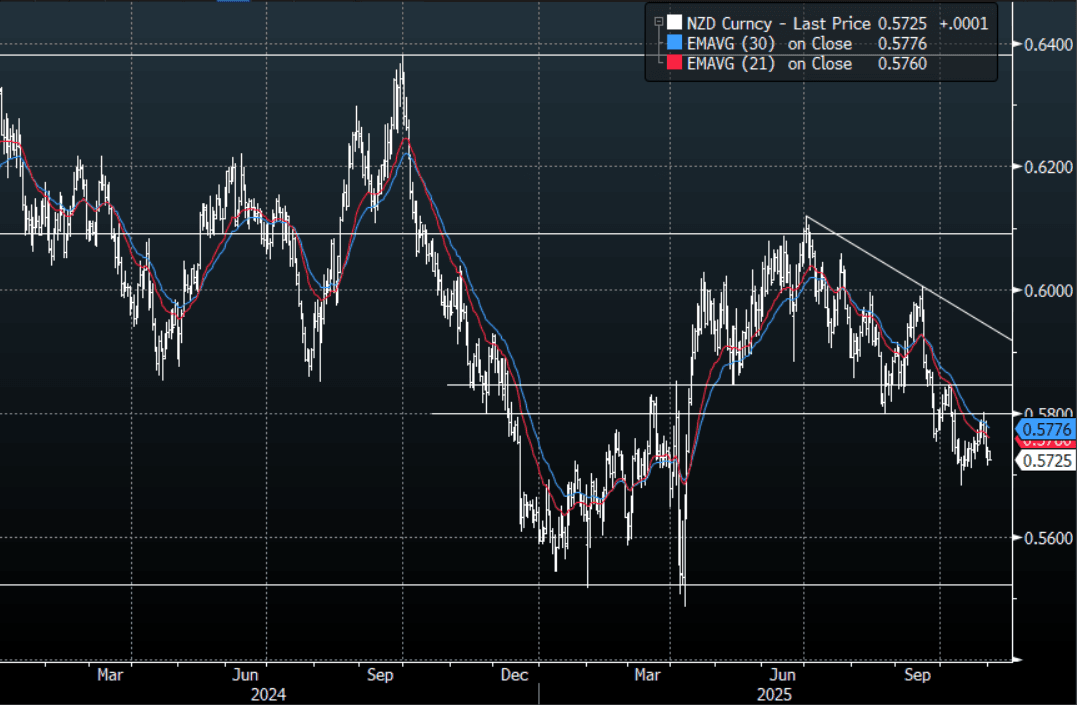Viewport: 1077px width, 705px height.
Task: Click the red EMA price tag on axis
Action: coord(1045,442)
